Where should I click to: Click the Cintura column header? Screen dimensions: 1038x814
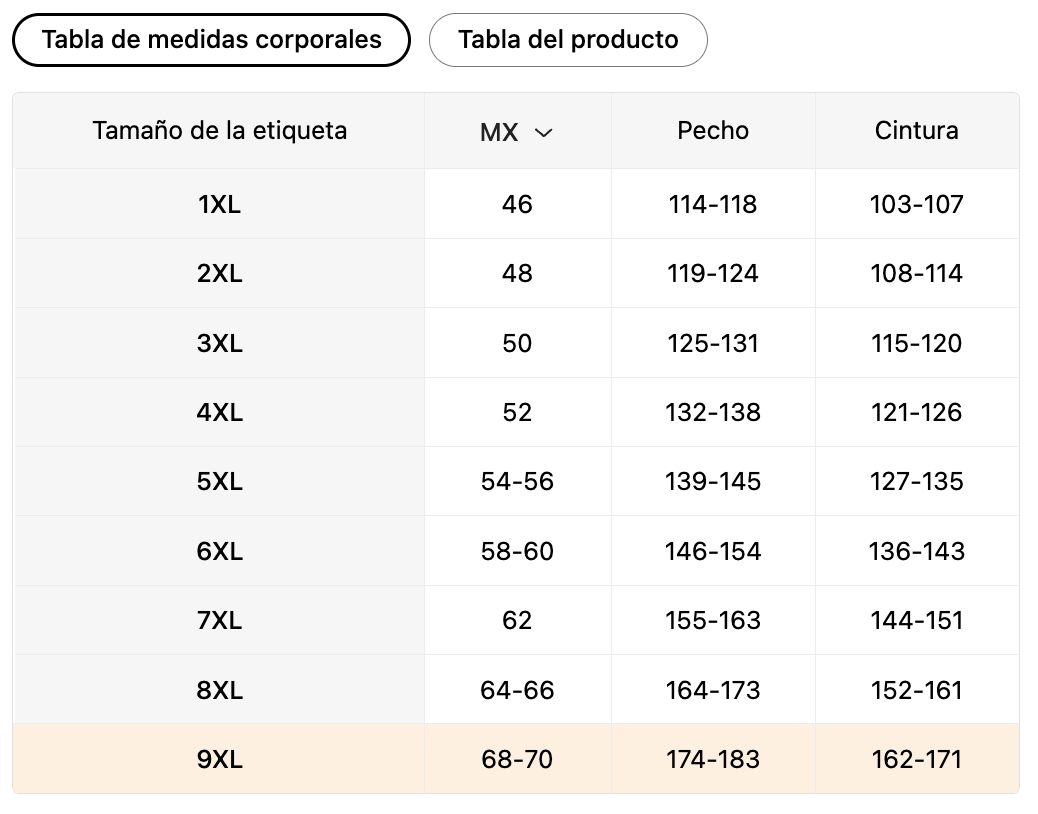pyautogui.click(x=916, y=131)
